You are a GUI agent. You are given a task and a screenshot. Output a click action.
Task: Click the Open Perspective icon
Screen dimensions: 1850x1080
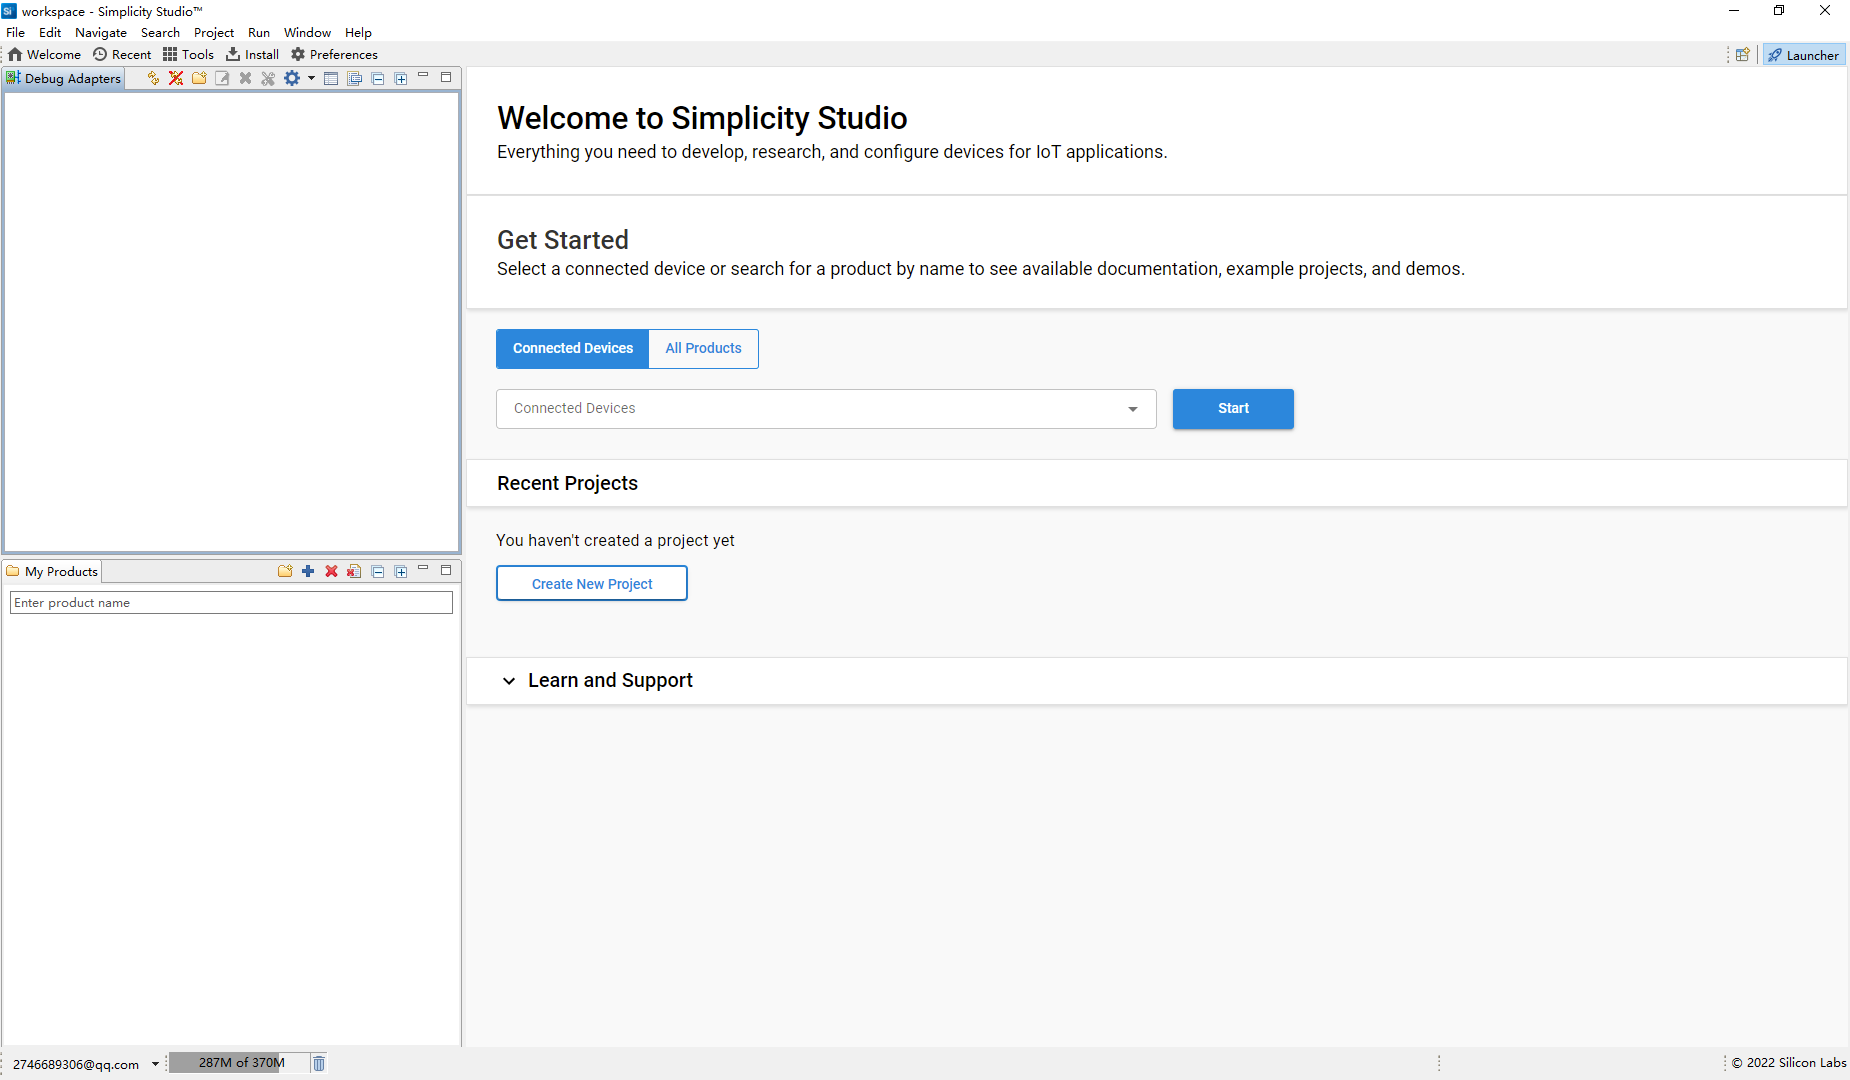point(1743,55)
